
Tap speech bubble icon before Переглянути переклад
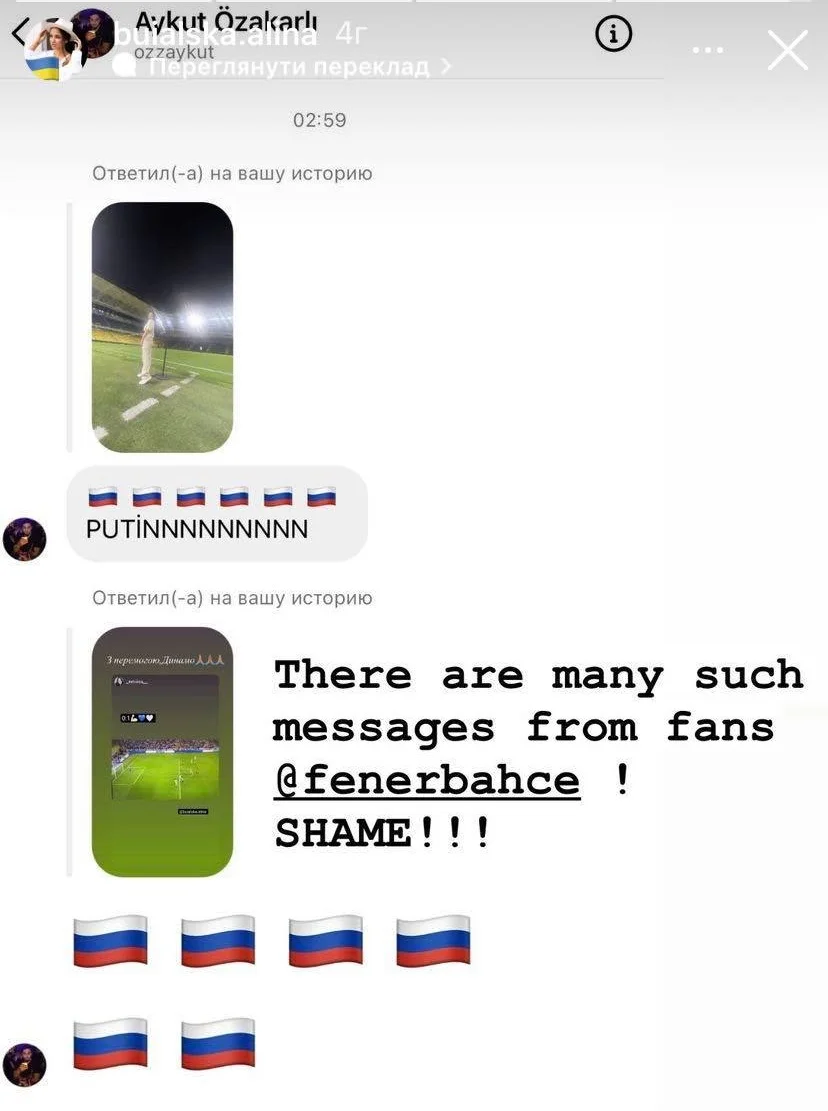[125, 66]
